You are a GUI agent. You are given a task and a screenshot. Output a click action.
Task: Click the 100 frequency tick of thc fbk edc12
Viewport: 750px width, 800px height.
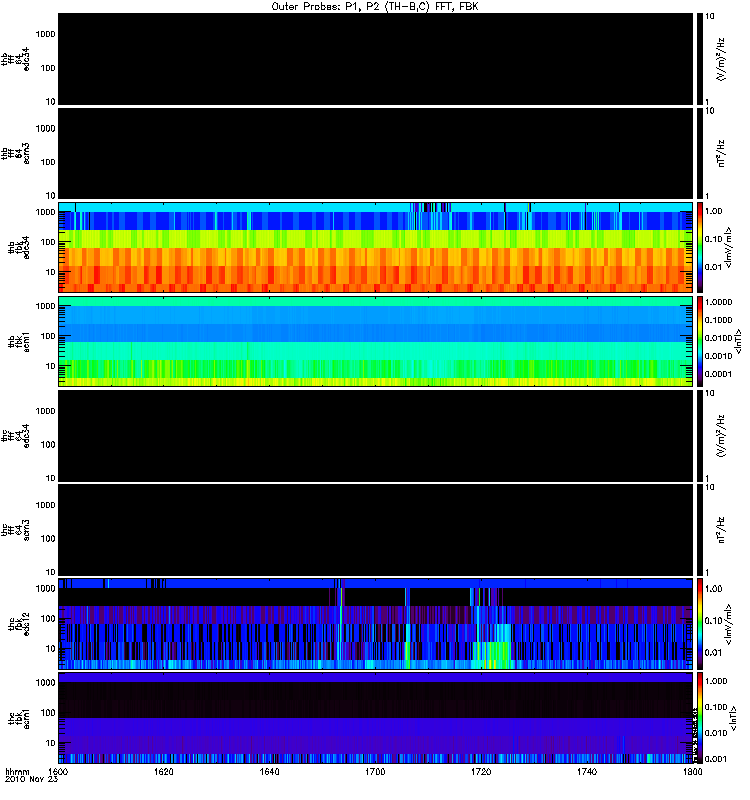click(47, 619)
